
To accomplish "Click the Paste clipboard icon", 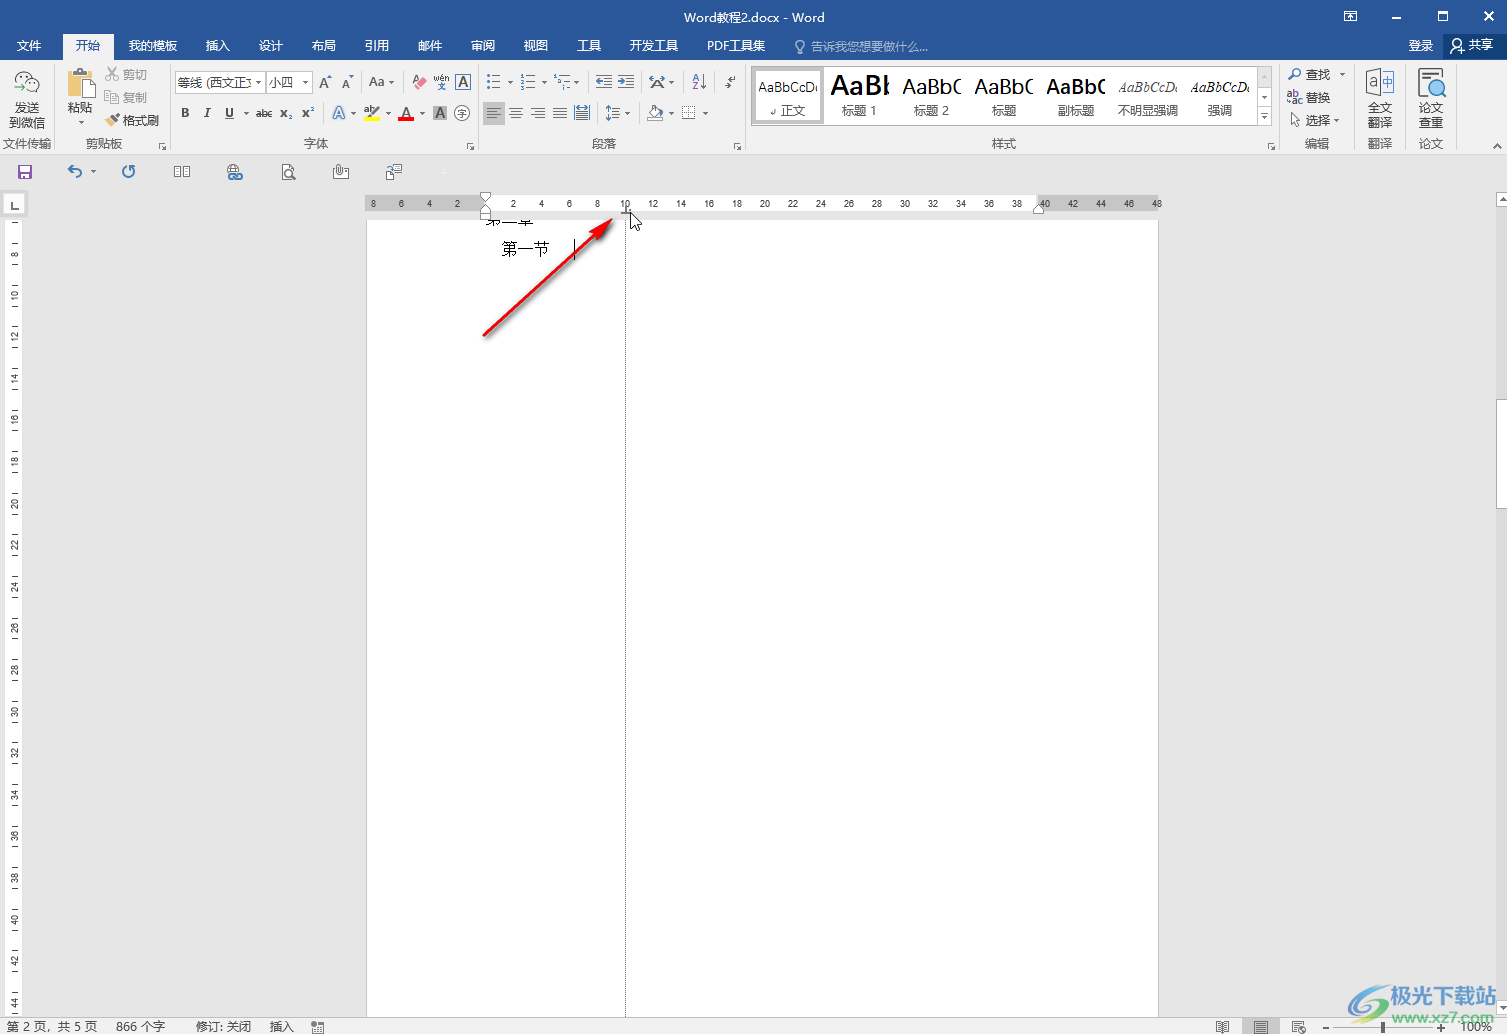I will tap(80, 83).
